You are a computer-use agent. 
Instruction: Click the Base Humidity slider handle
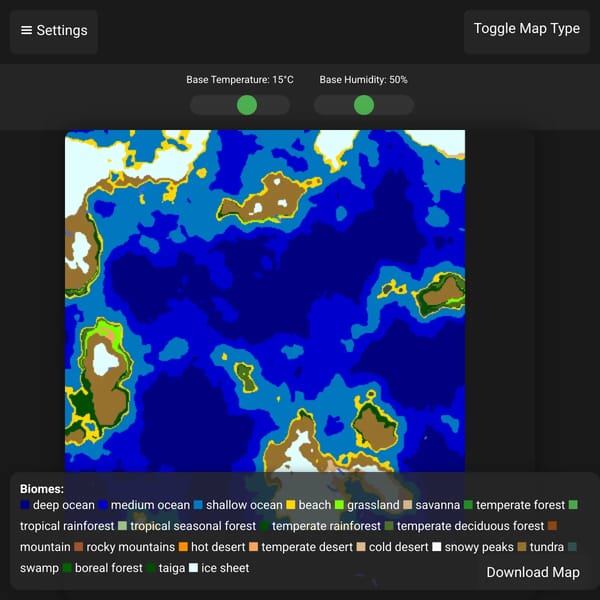click(364, 105)
